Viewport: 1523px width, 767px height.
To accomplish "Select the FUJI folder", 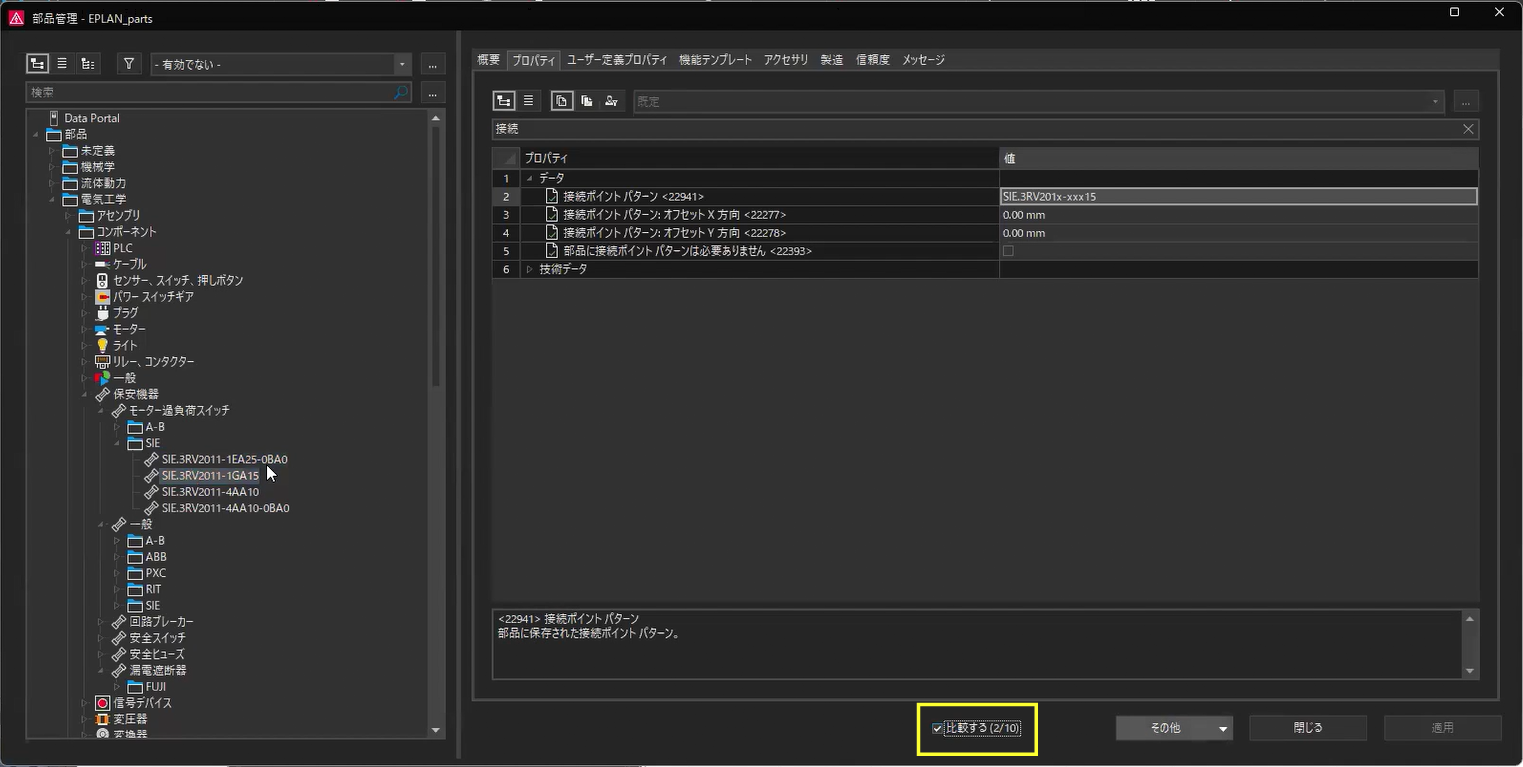I will point(156,687).
